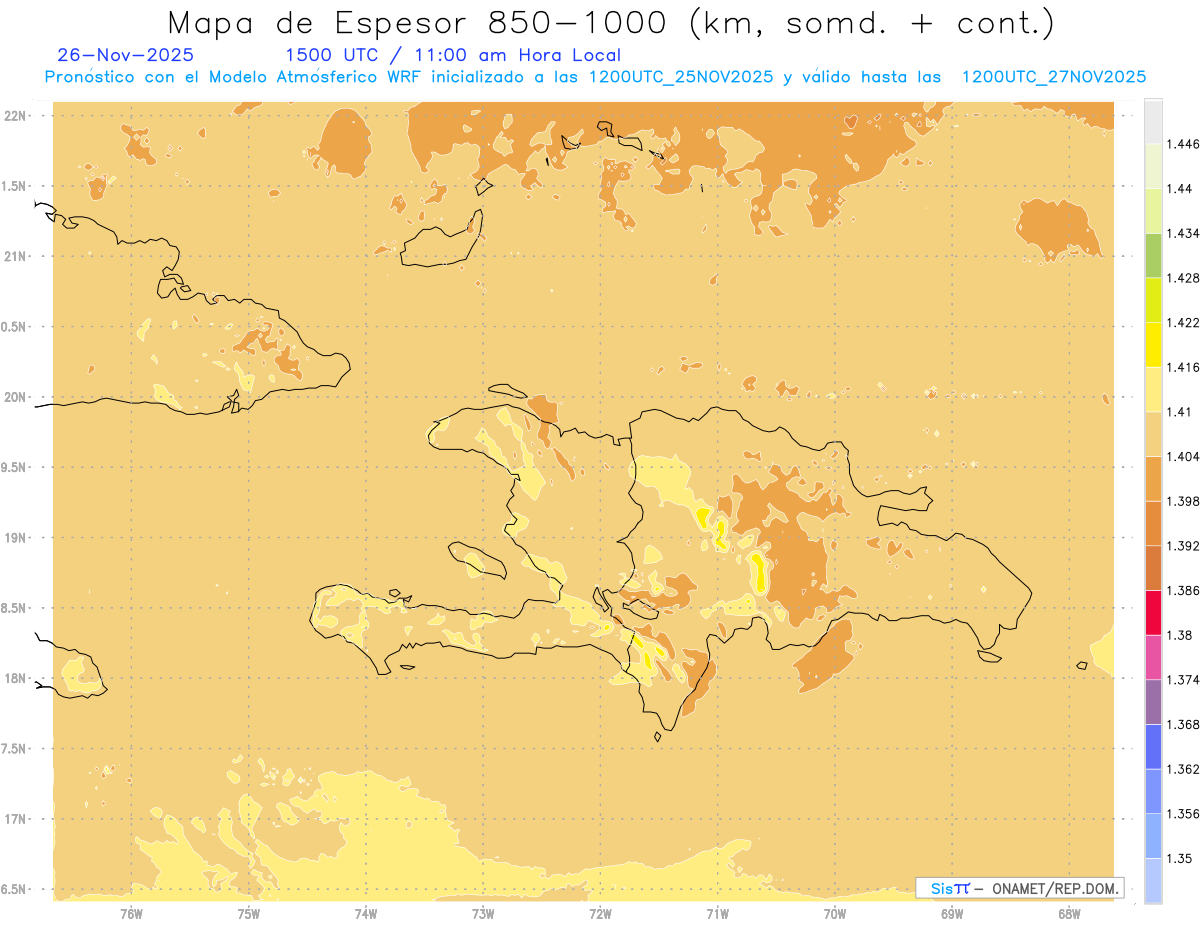Click the longitude label '73W'
Screen dimensions: 1200x927
tap(483, 912)
